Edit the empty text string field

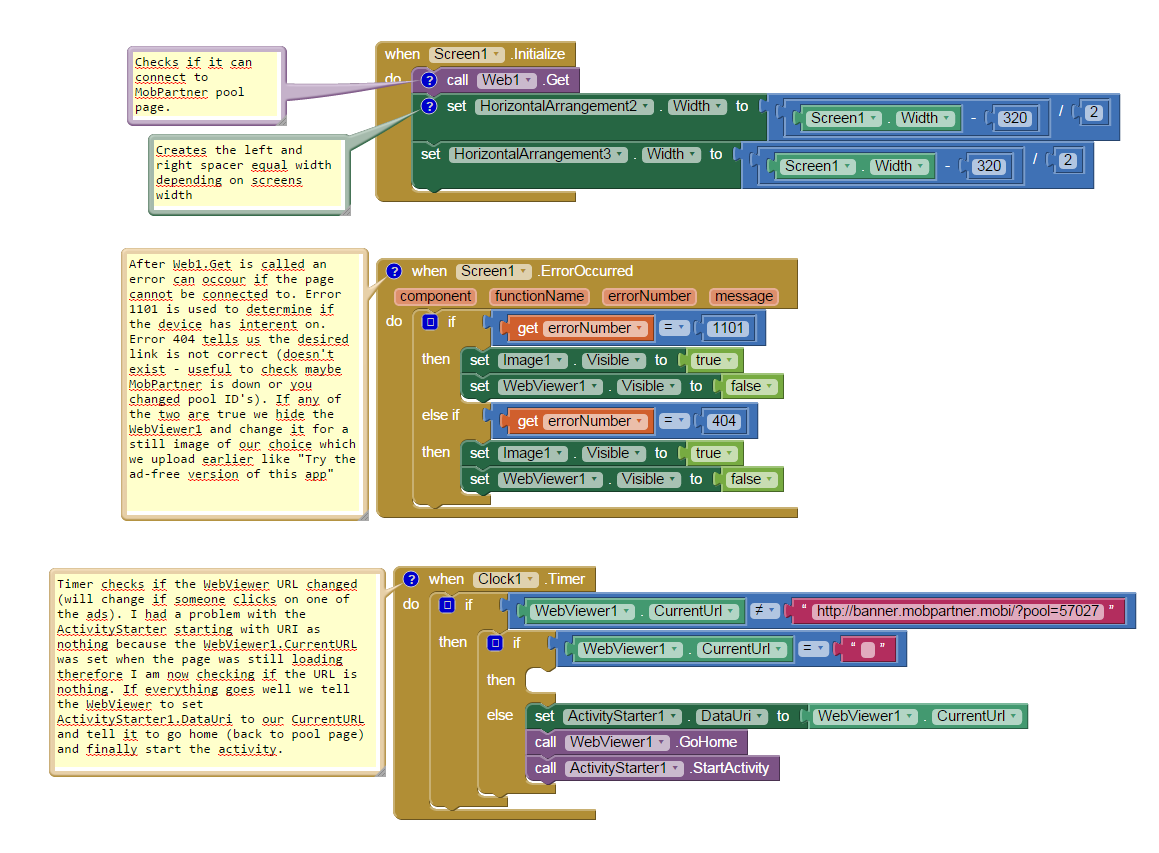868,650
